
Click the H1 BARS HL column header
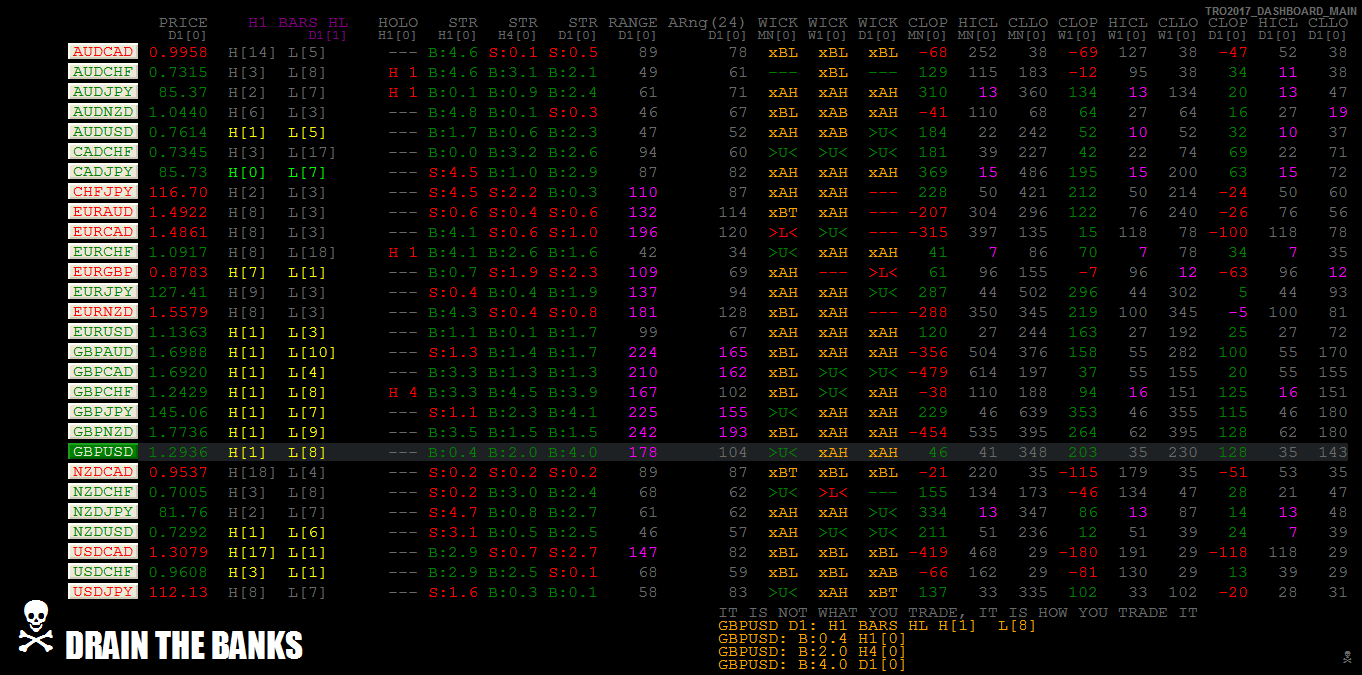coord(298,23)
